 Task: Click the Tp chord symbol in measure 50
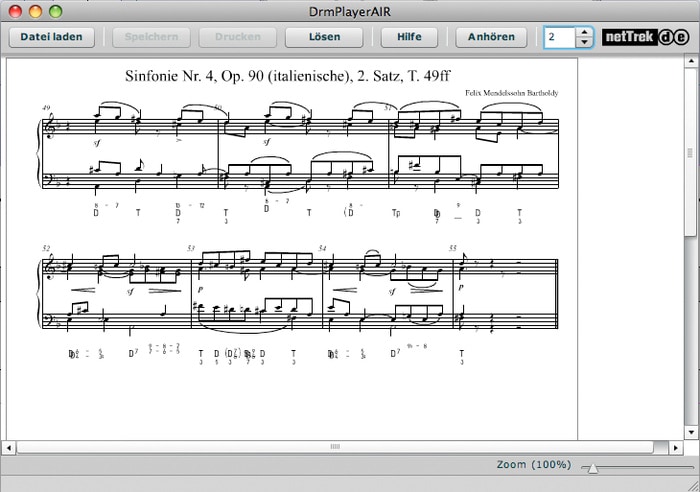click(396, 213)
